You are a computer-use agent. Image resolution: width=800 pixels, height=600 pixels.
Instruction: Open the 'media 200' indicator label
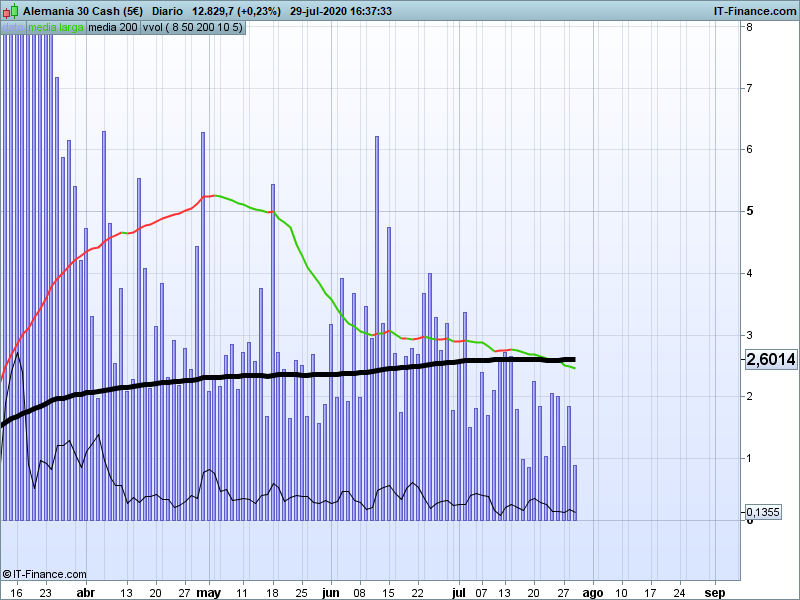113,28
